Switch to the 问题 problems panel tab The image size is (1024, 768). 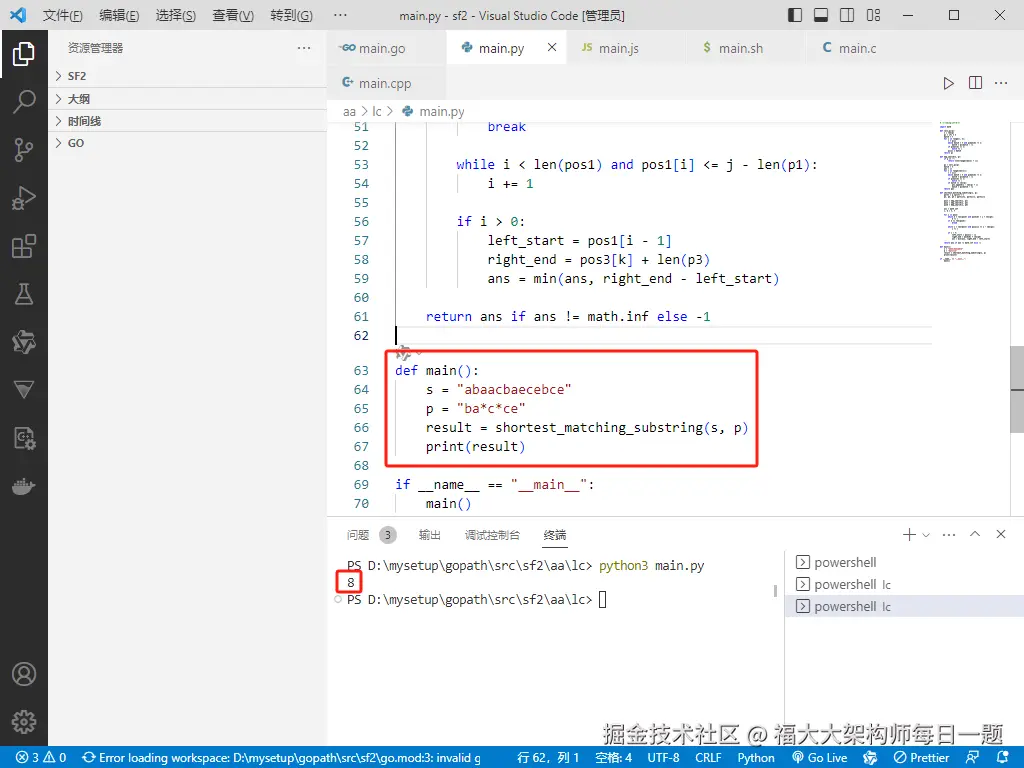[x=371, y=535]
